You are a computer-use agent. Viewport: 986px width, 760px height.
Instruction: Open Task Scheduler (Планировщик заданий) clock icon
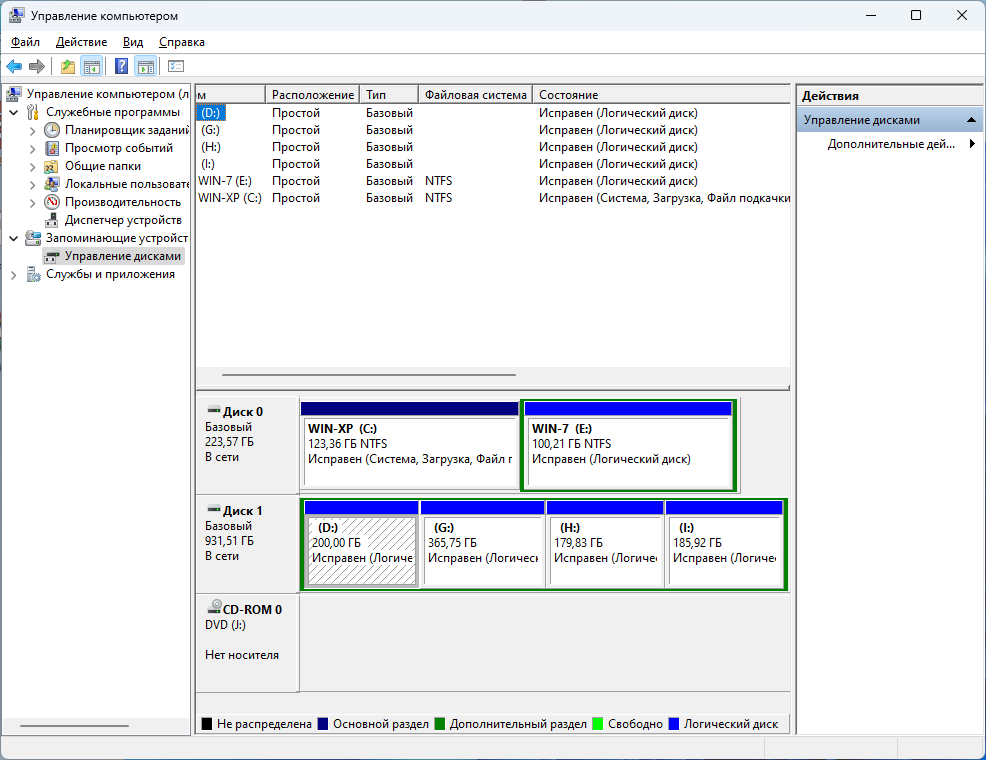pyautogui.click(x=52, y=130)
